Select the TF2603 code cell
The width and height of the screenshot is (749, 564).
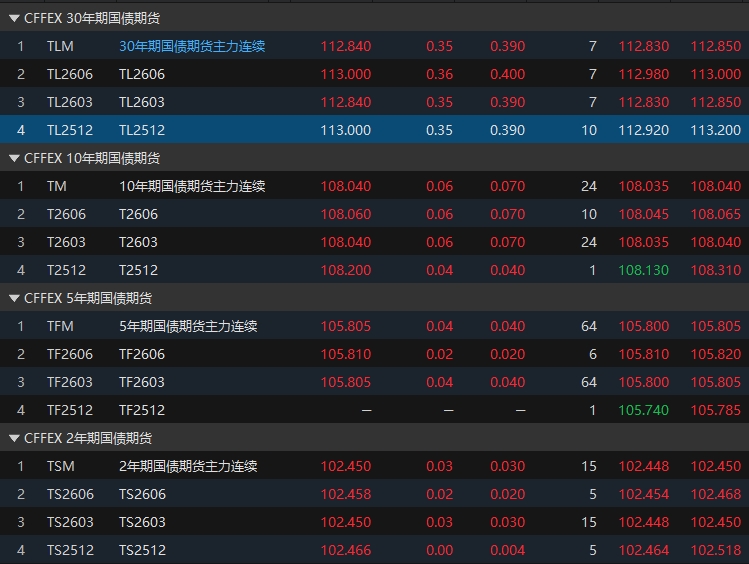(x=70, y=382)
